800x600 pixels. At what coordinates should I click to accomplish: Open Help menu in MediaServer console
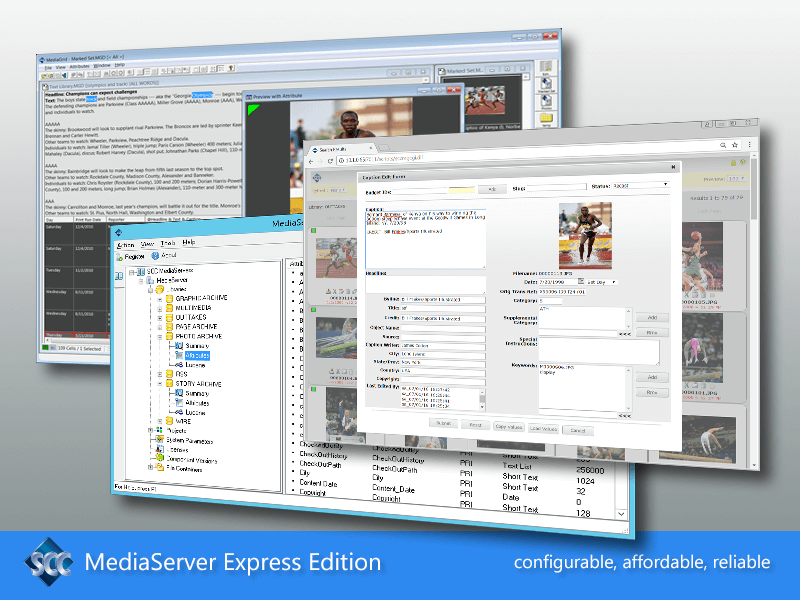coord(189,242)
